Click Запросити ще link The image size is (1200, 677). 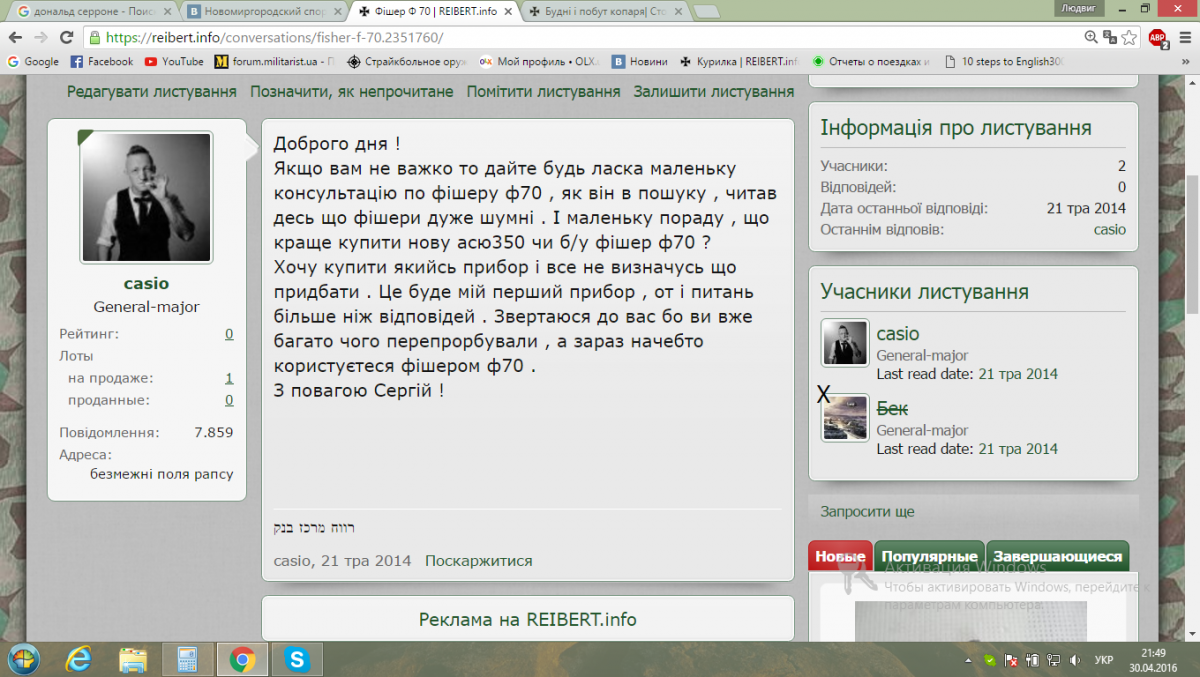click(867, 511)
